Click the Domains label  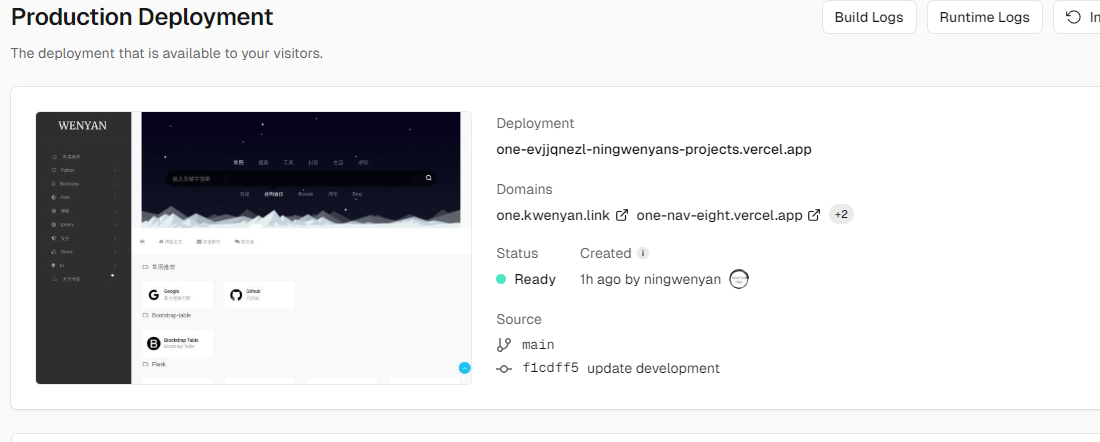pyautogui.click(x=524, y=189)
